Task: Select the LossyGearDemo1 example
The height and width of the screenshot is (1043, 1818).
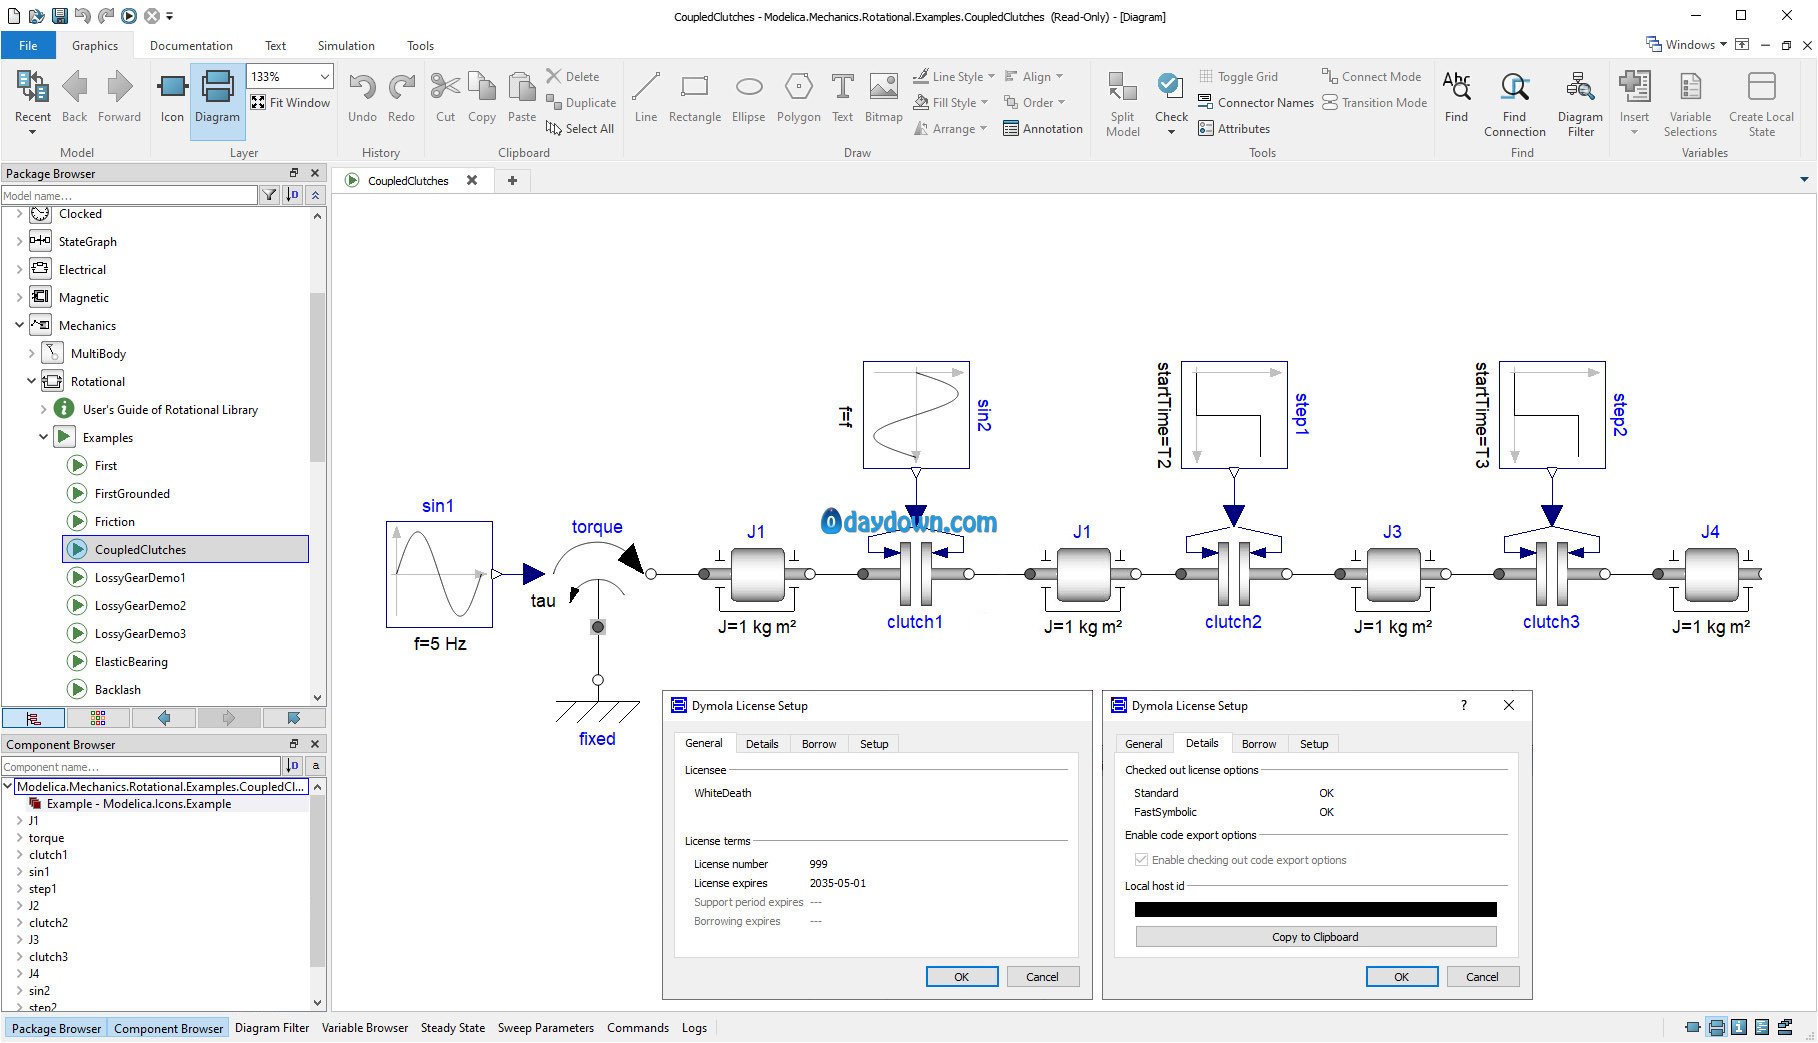Action: (139, 577)
